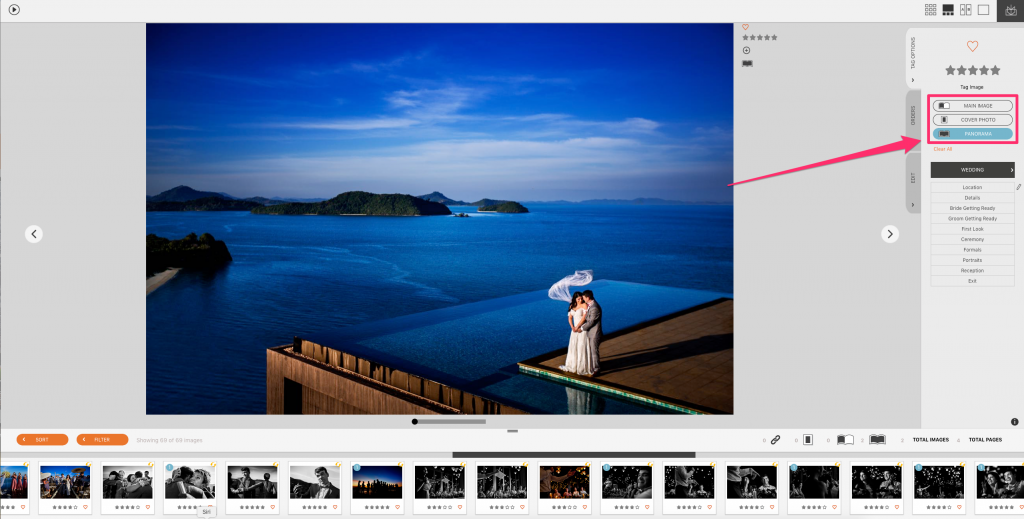Click the Clear All link
The width and height of the screenshot is (1024, 519).
pos(942,149)
